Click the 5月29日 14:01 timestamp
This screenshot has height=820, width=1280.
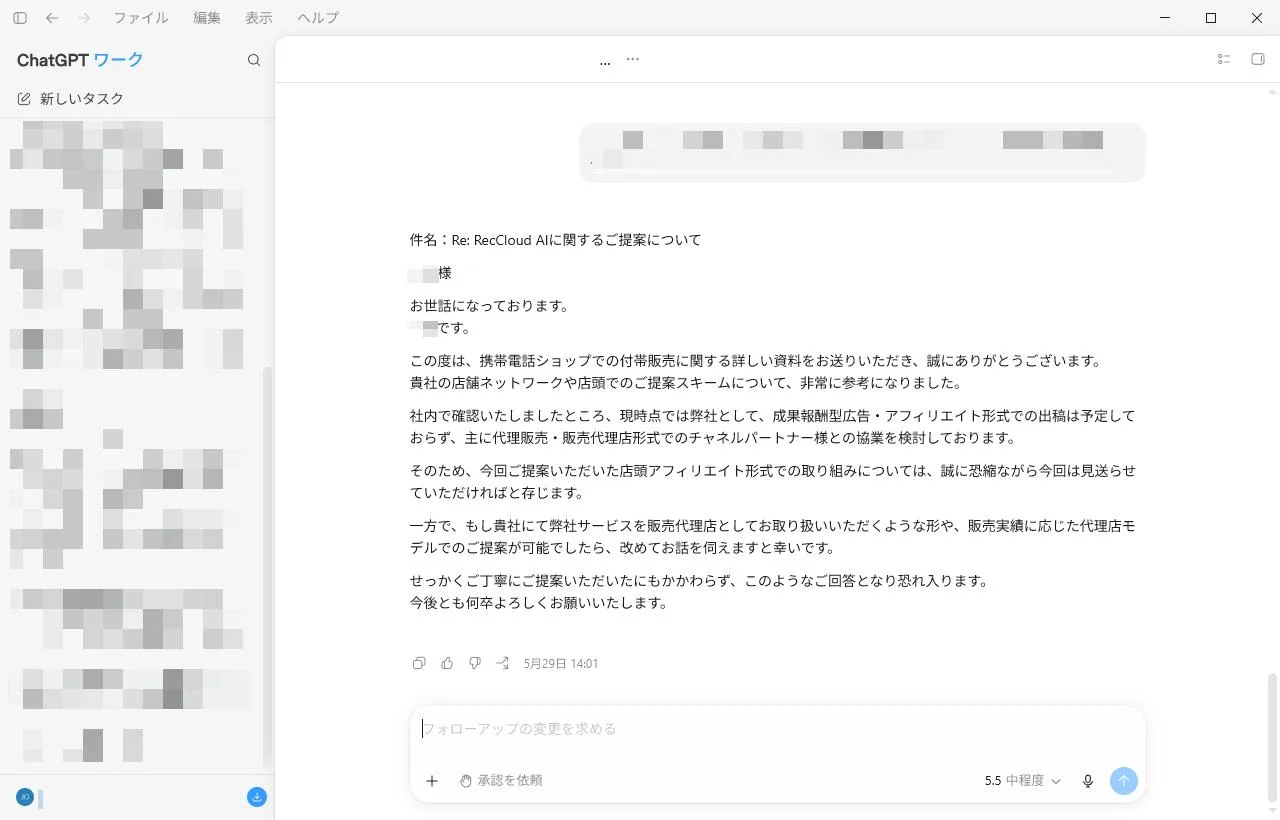[561, 663]
